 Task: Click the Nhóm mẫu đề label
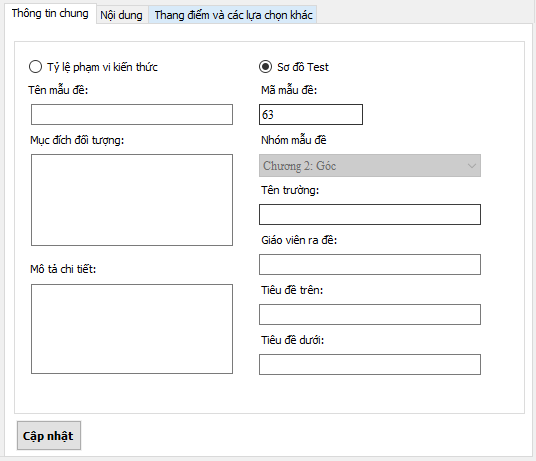(294, 140)
